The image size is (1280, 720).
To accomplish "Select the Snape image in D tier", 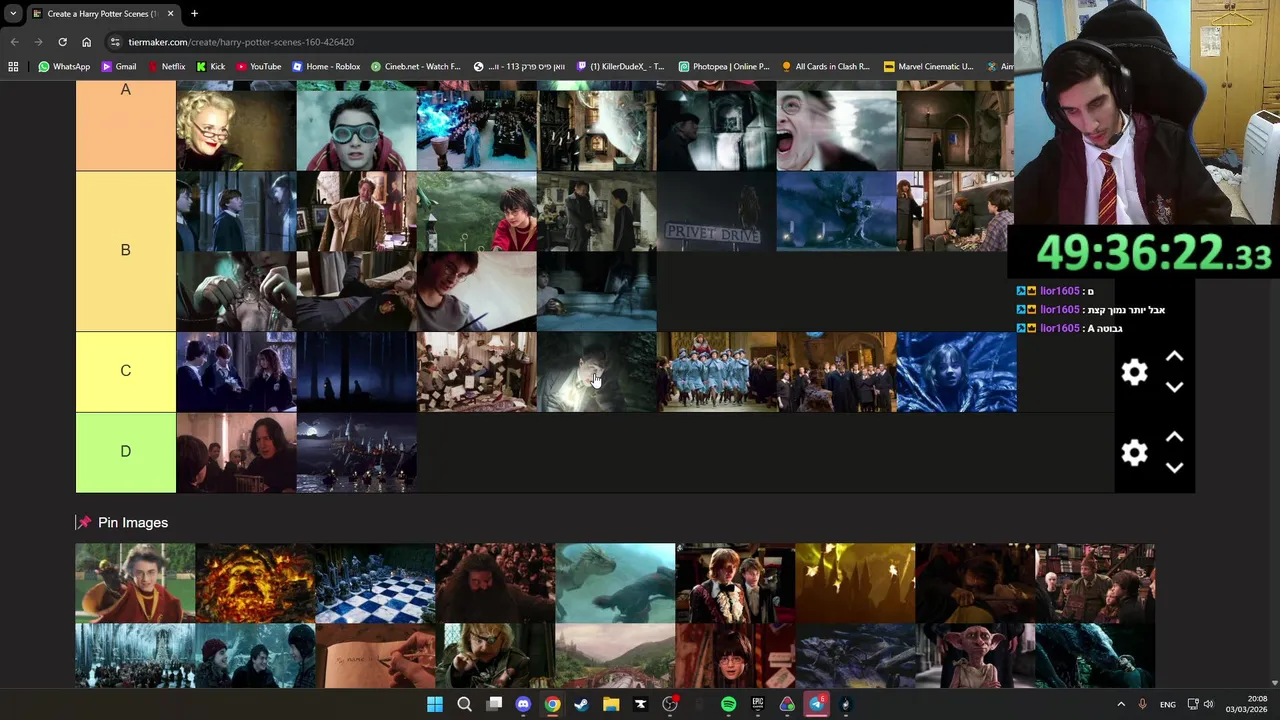I will [x=236, y=452].
